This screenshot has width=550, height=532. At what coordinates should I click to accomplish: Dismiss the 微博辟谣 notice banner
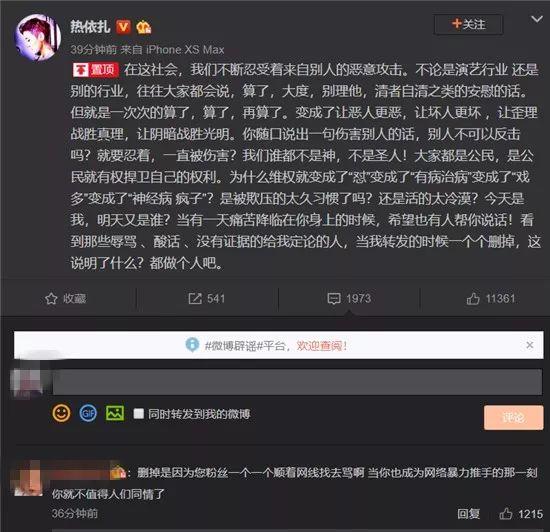pos(530,345)
